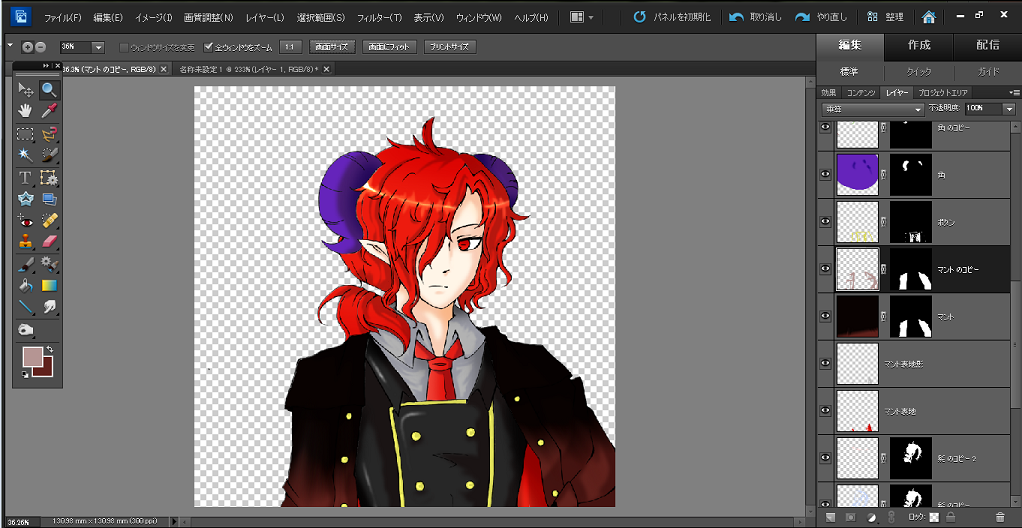The height and width of the screenshot is (528, 1022).
Task: Select the Rectangular Marquee tool
Action: click(26, 133)
